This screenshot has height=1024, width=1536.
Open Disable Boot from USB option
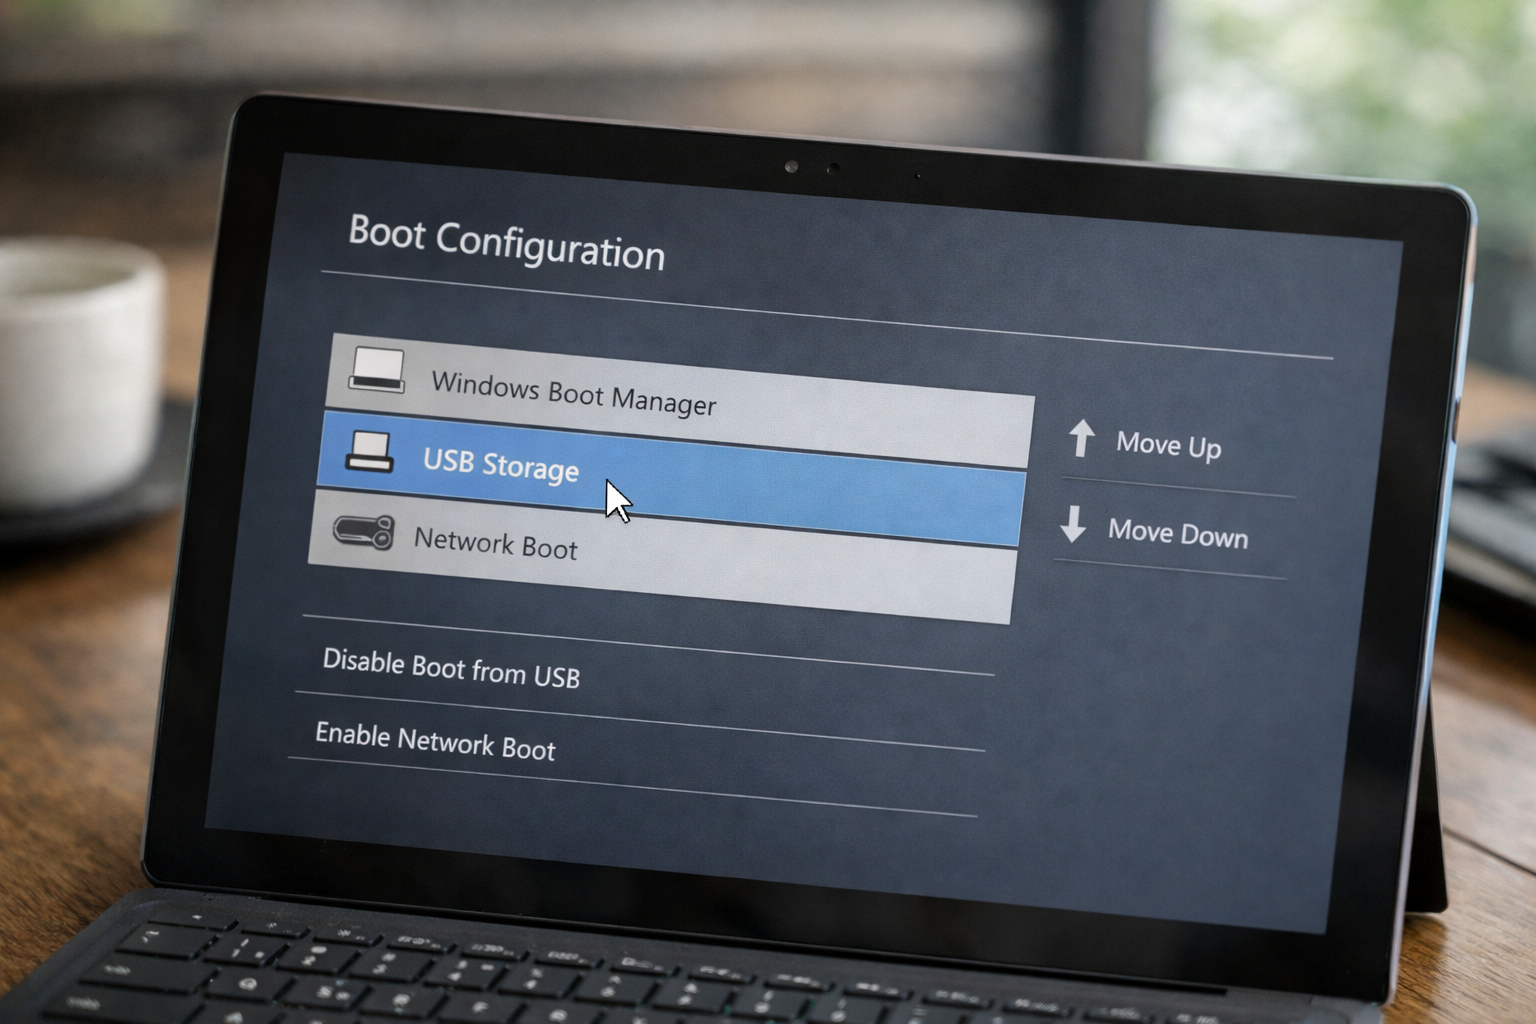[451, 668]
